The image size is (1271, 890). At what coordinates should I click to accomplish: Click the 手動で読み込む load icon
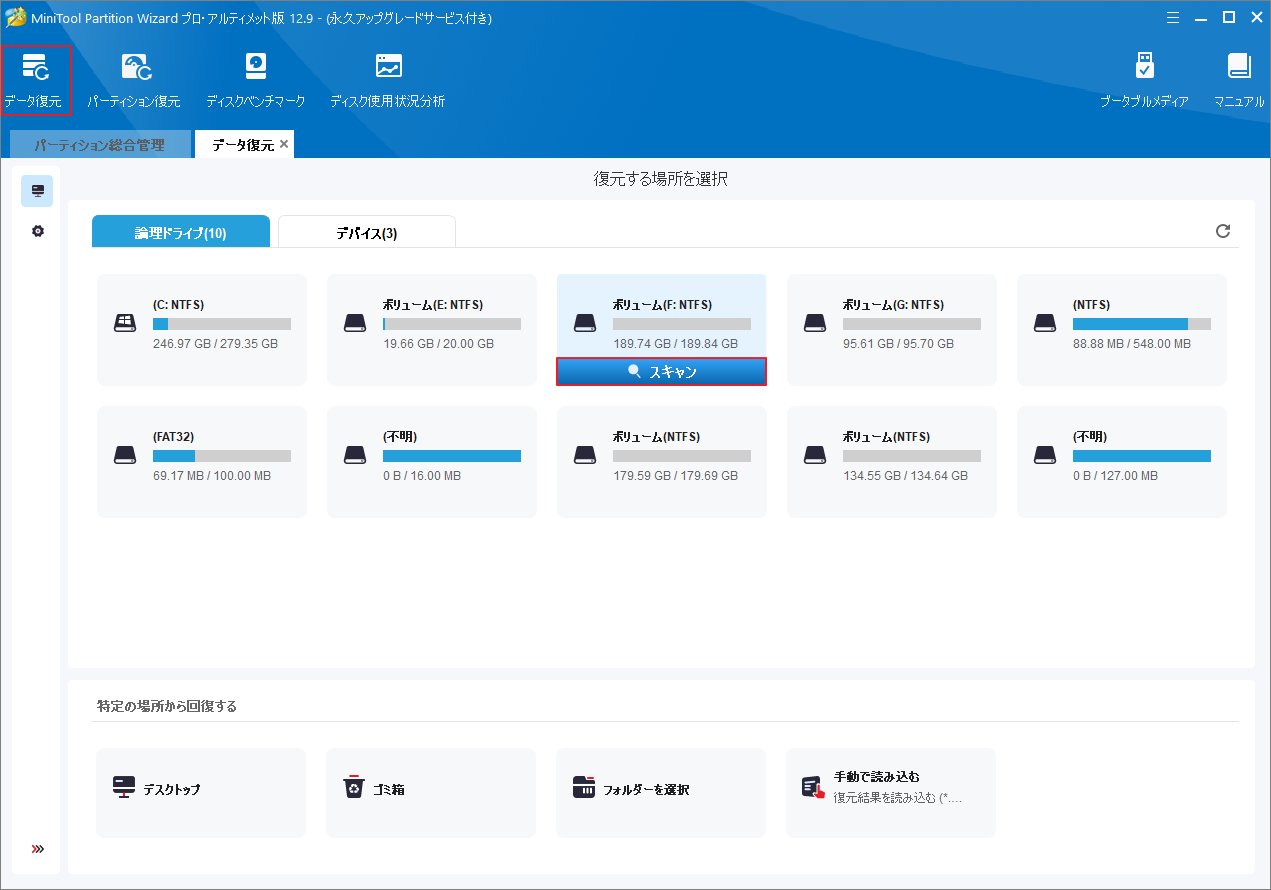point(814,788)
